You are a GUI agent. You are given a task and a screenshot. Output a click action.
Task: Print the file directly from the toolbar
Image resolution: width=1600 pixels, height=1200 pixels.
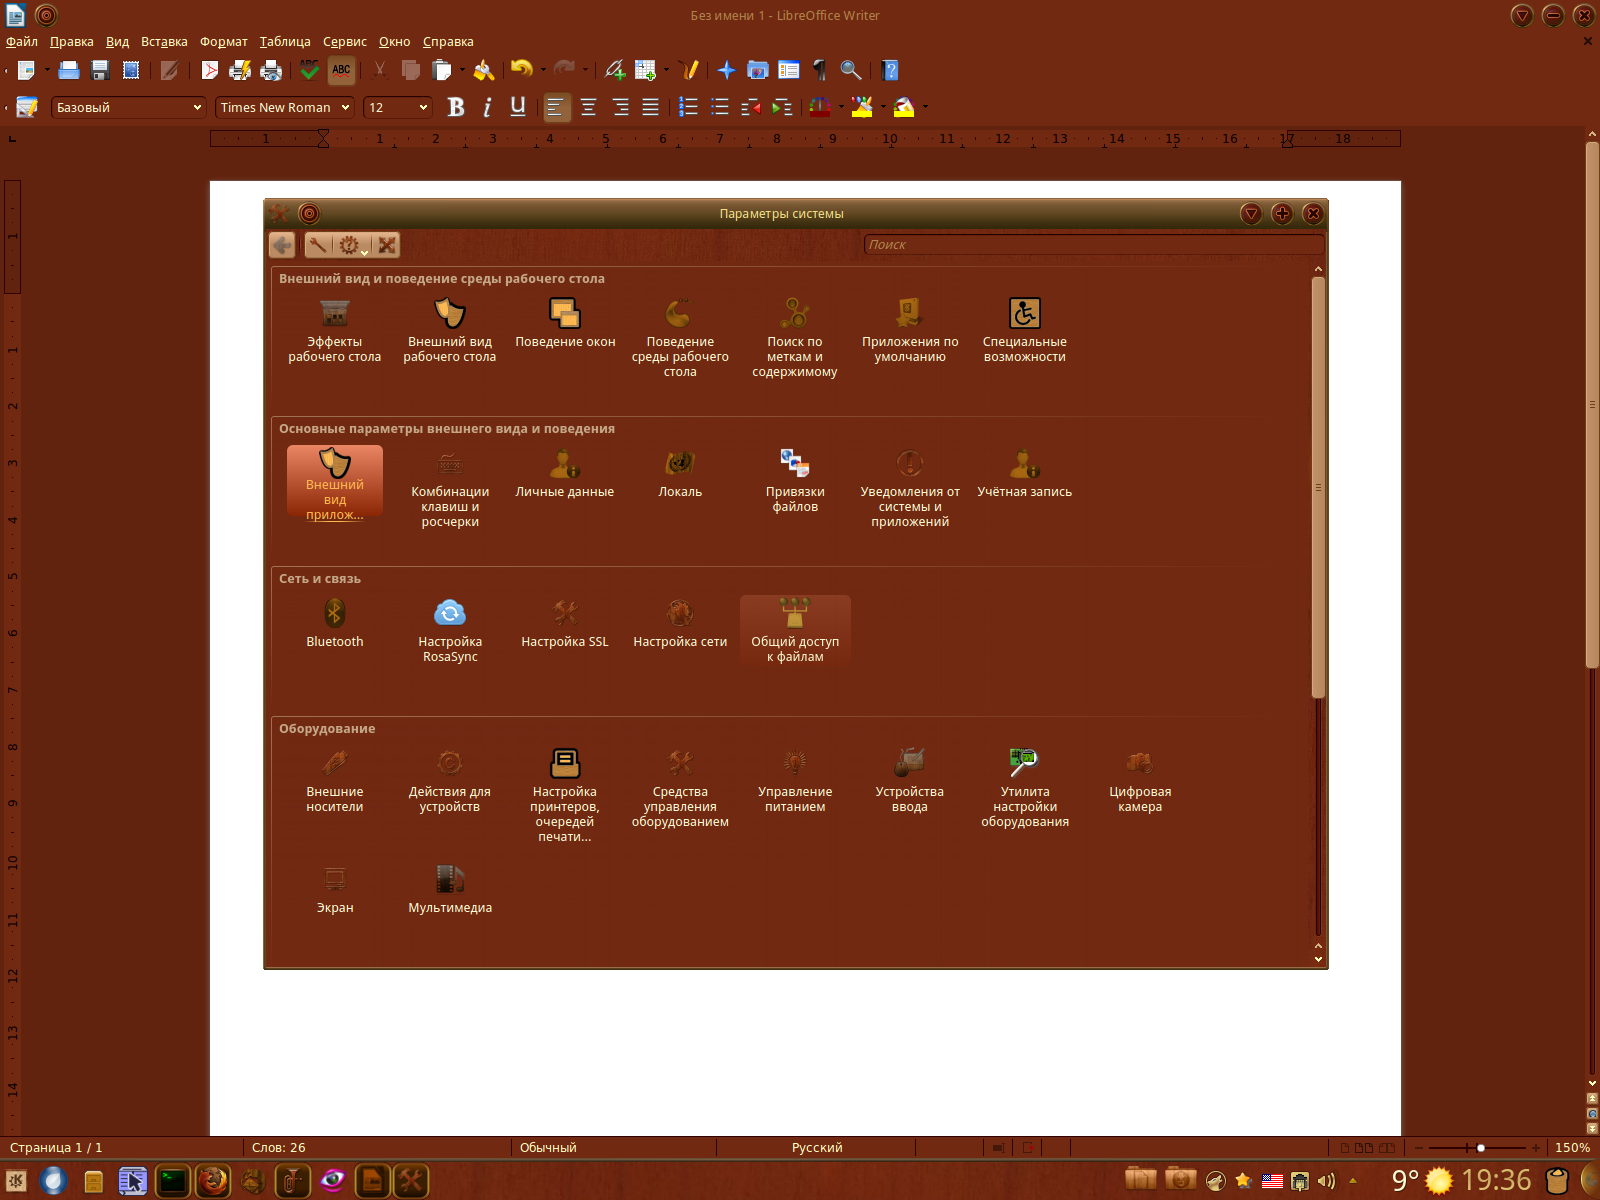coord(240,70)
